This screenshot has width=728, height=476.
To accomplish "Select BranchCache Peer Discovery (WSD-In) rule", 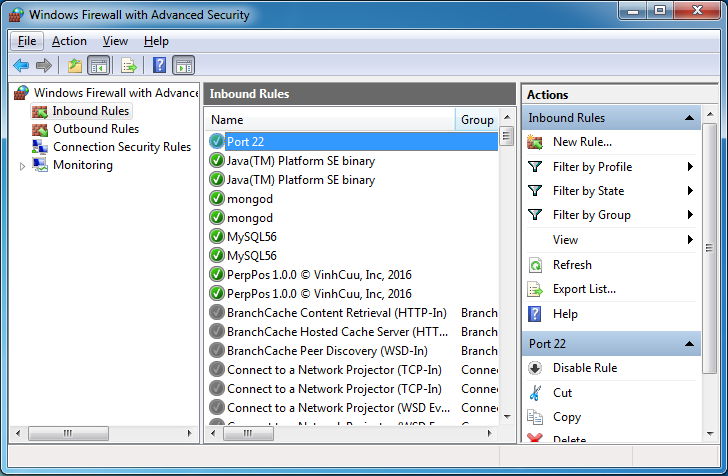I will point(327,351).
